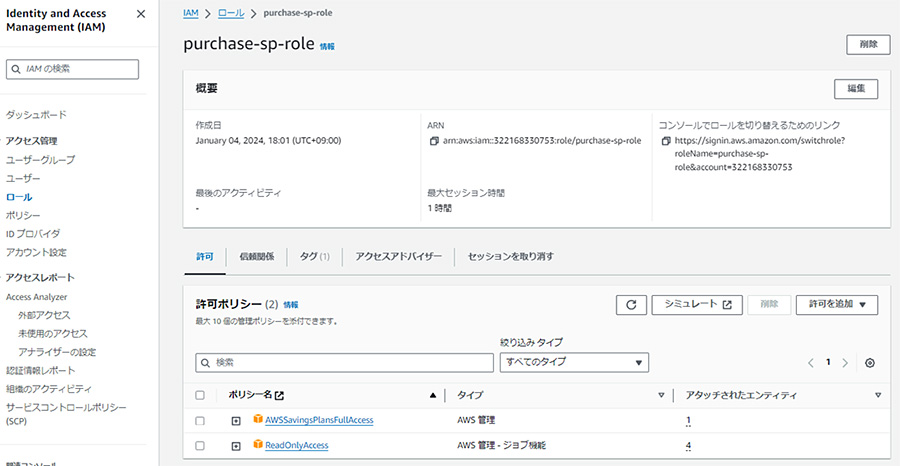Click the IAM breadcrumb link
Image resolution: width=900 pixels, height=466 pixels.
coord(191,13)
